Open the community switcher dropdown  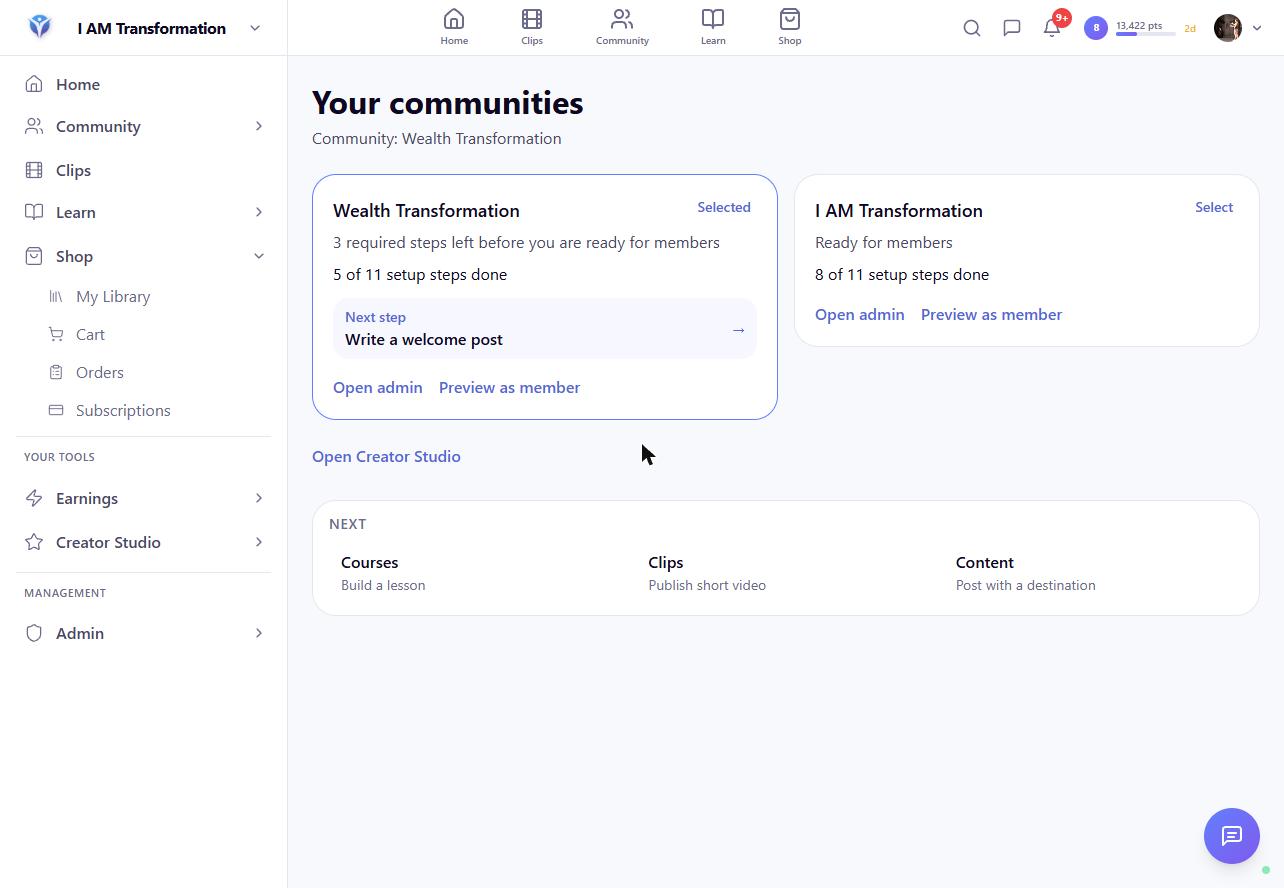coord(255,28)
